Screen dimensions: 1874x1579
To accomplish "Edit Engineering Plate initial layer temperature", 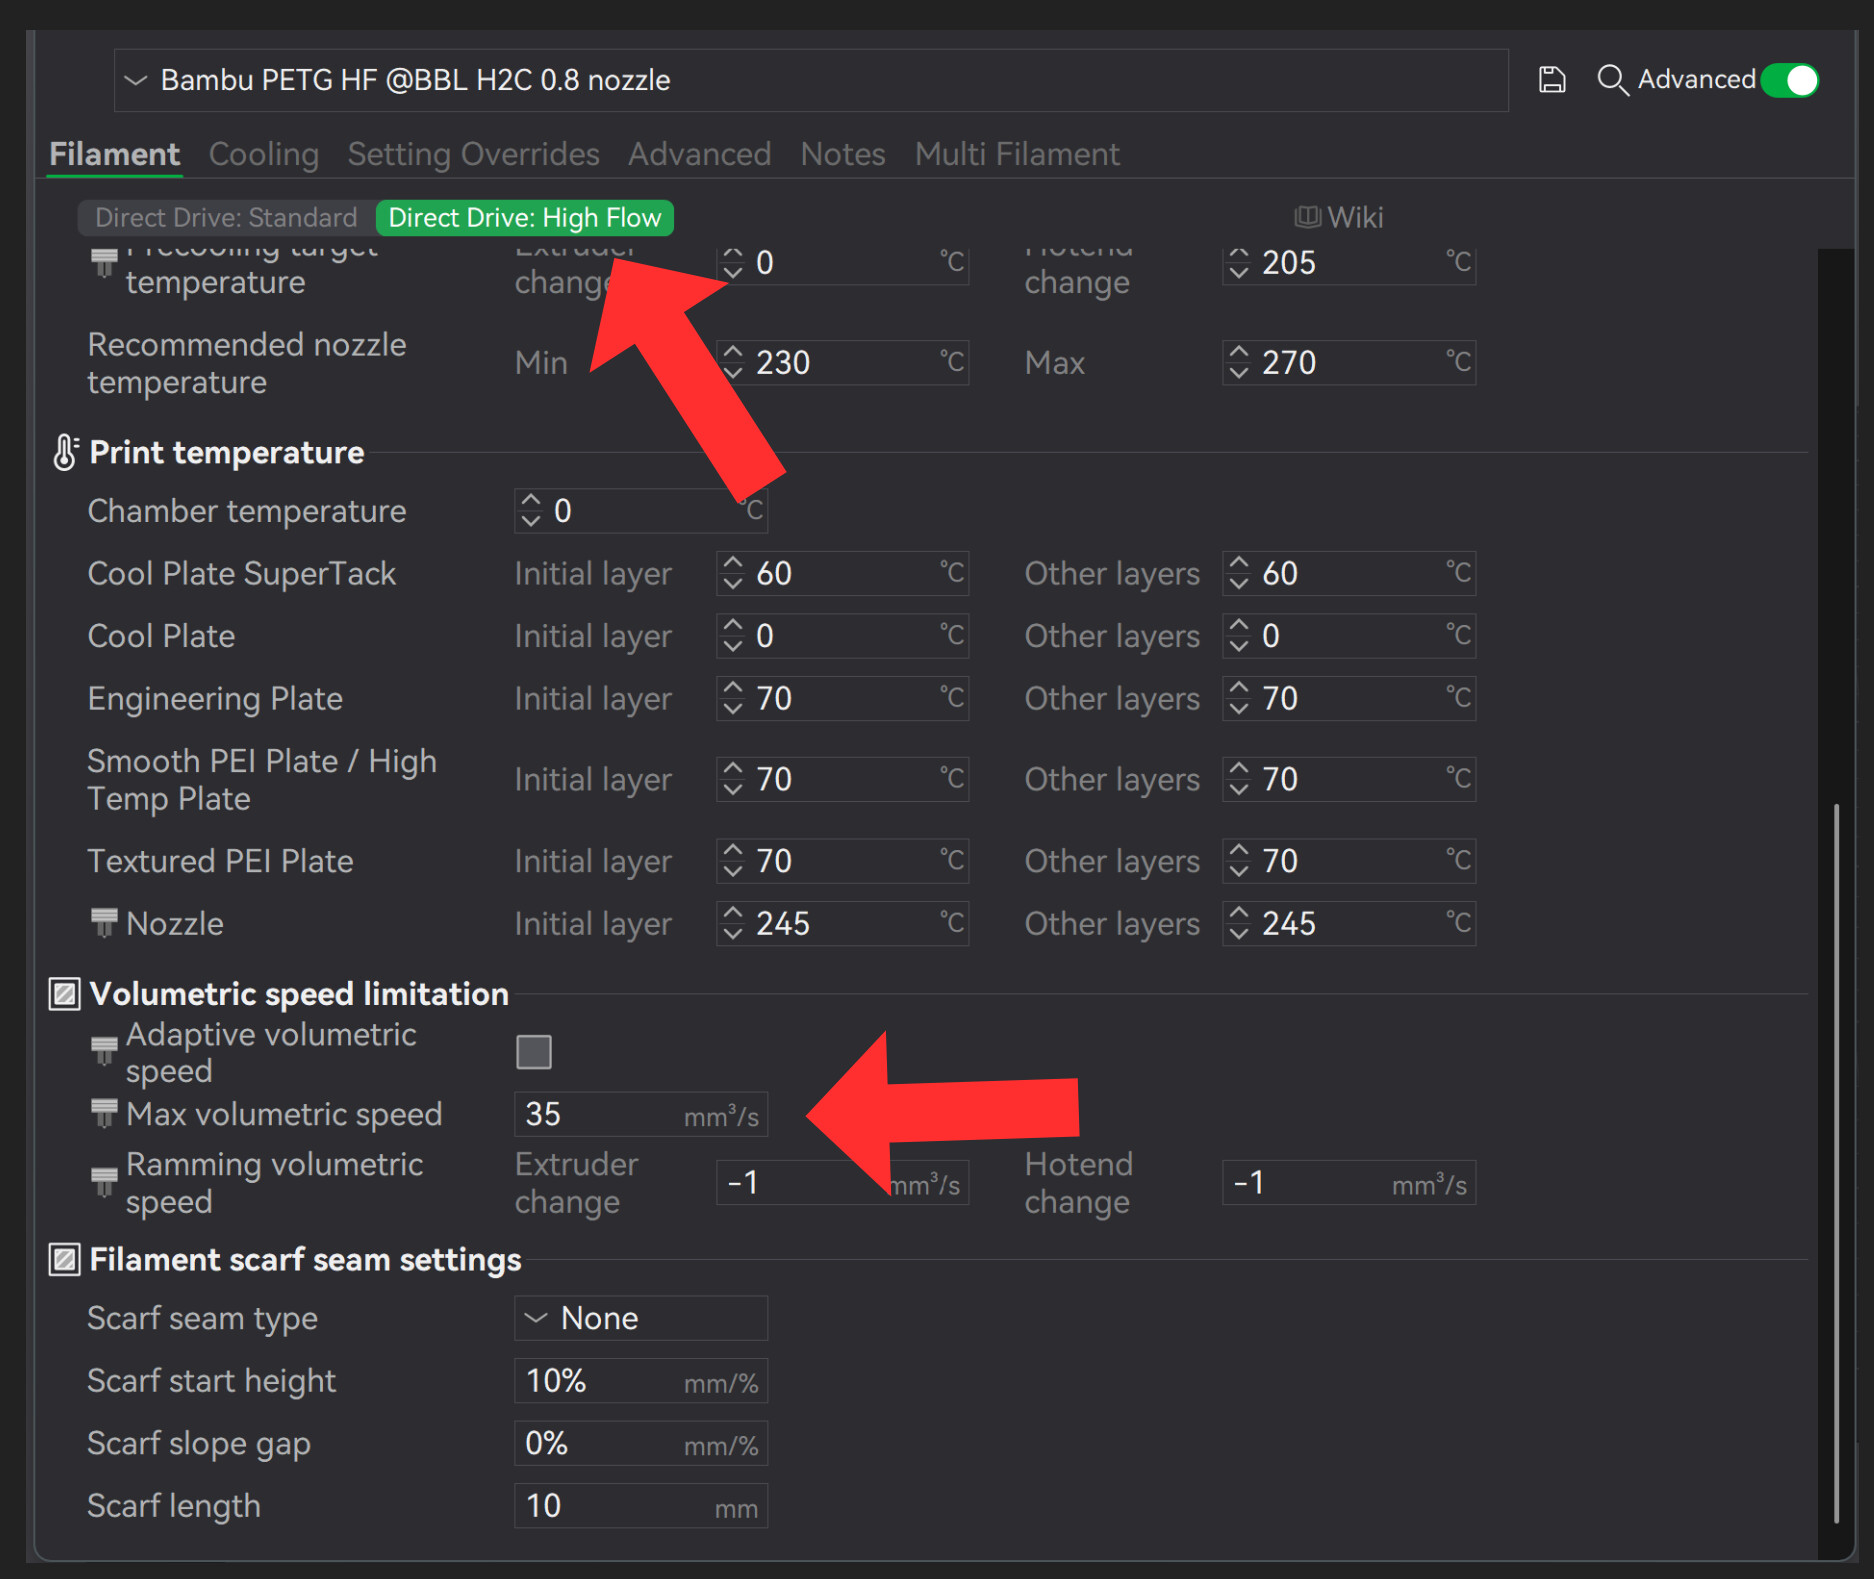I will (843, 698).
